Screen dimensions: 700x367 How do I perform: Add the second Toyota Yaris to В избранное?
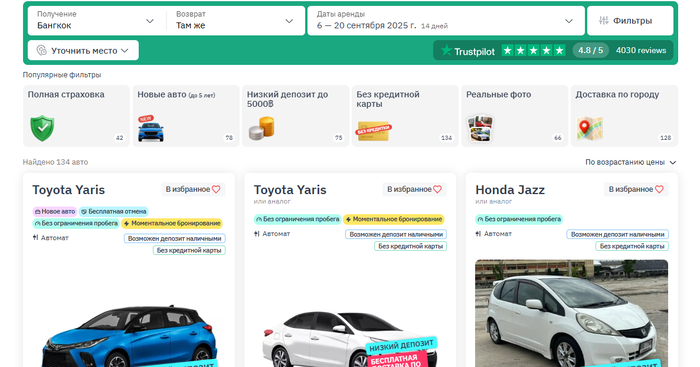click(x=414, y=189)
